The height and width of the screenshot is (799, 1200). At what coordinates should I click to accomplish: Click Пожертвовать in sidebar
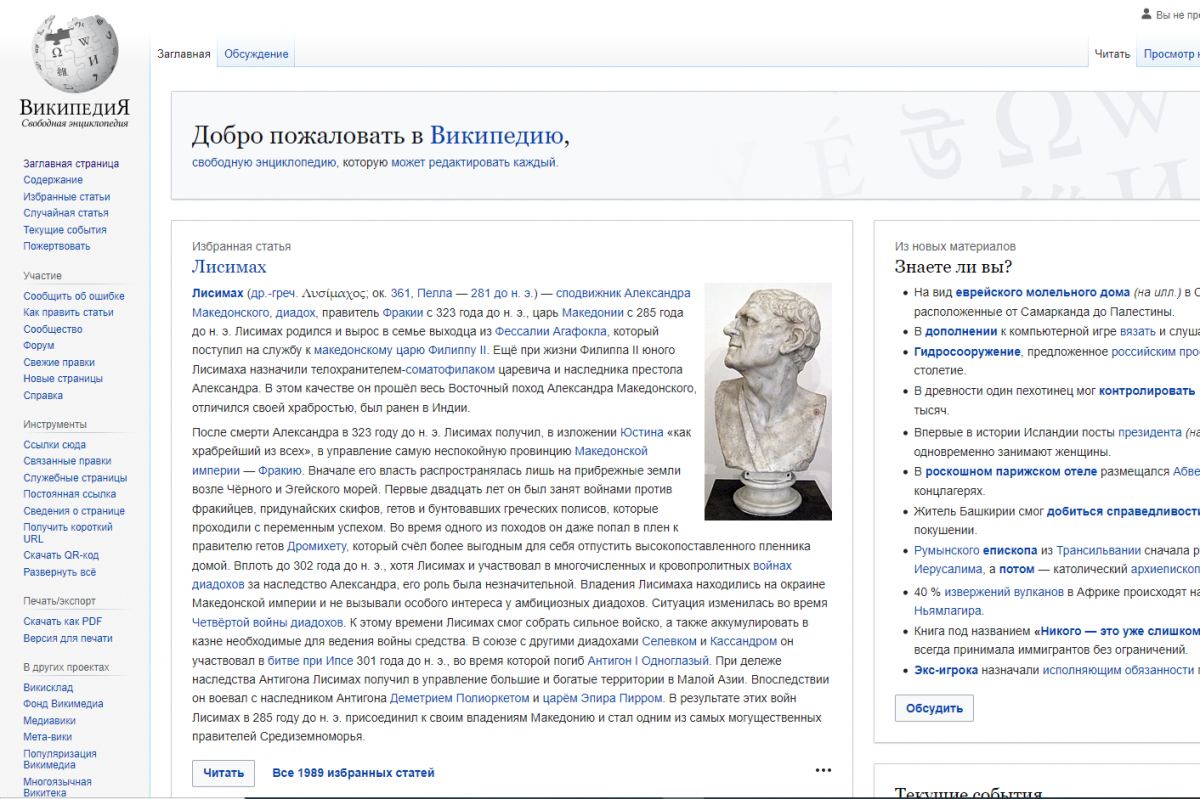pyautogui.click(x=57, y=246)
